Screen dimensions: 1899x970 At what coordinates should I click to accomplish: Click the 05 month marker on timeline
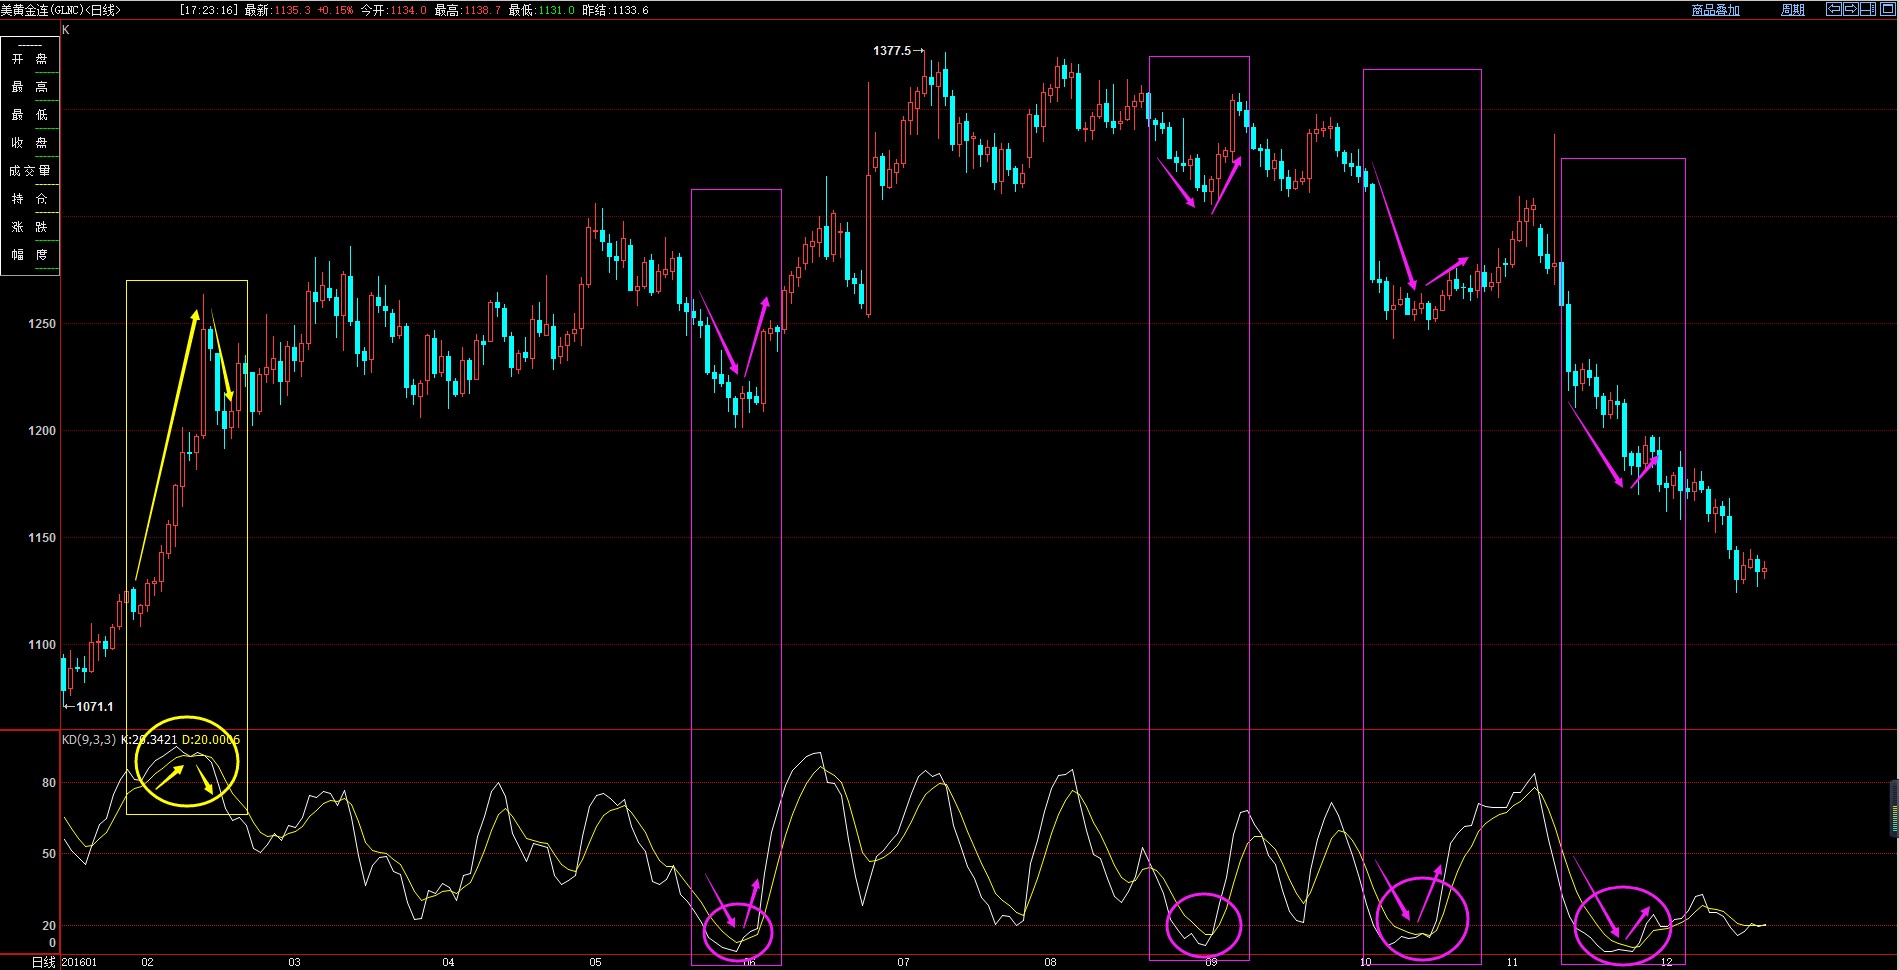pyautogui.click(x=595, y=963)
